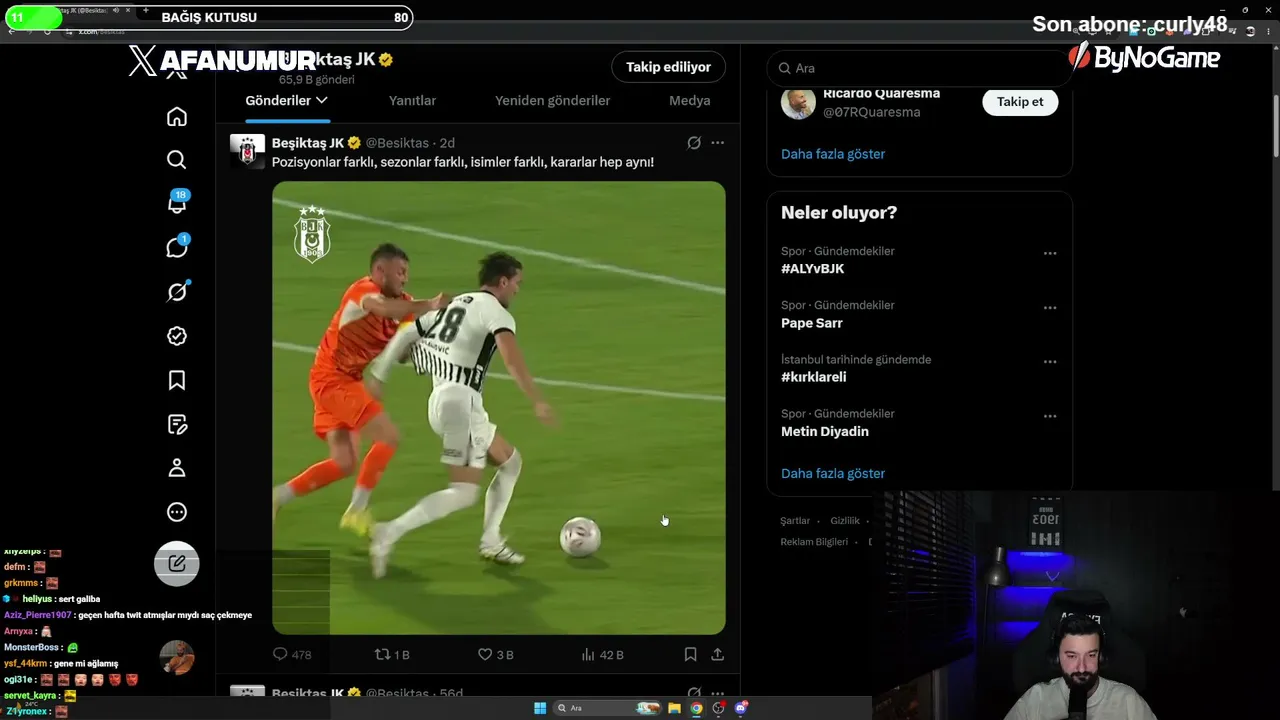Open OBS Studio from the taskbar
This screenshot has height=720, width=1280.
719,708
